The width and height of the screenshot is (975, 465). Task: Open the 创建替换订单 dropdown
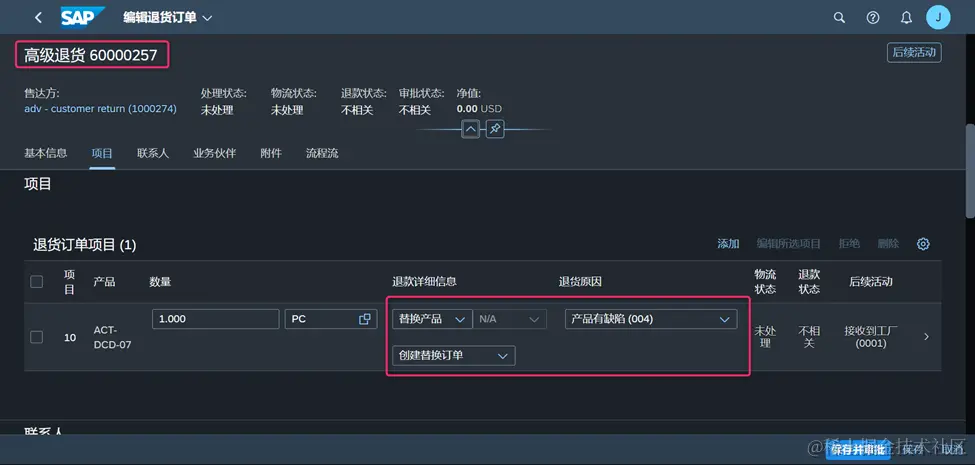click(x=454, y=356)
